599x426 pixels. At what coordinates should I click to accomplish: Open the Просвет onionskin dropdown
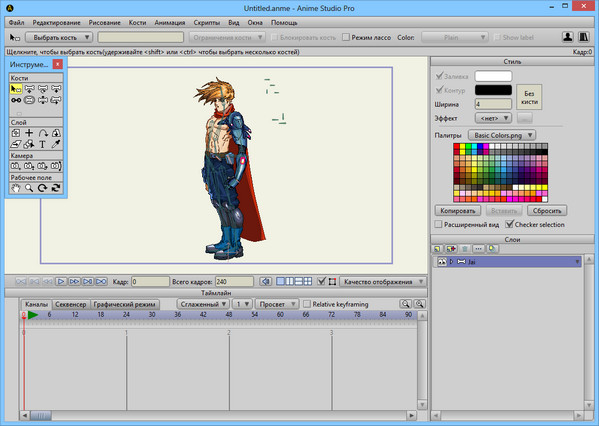pyautogui.click(x=277, y=304)
